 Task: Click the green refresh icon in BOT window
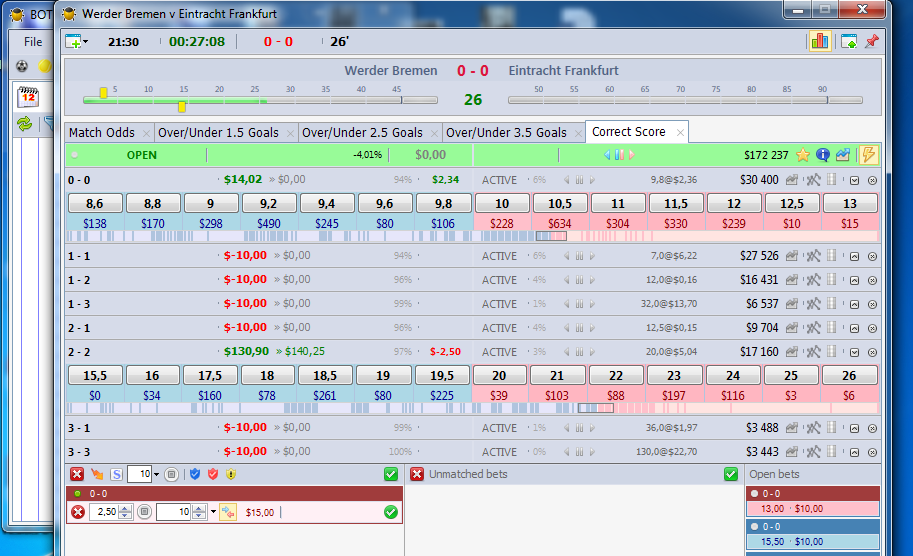coord(24,123)
